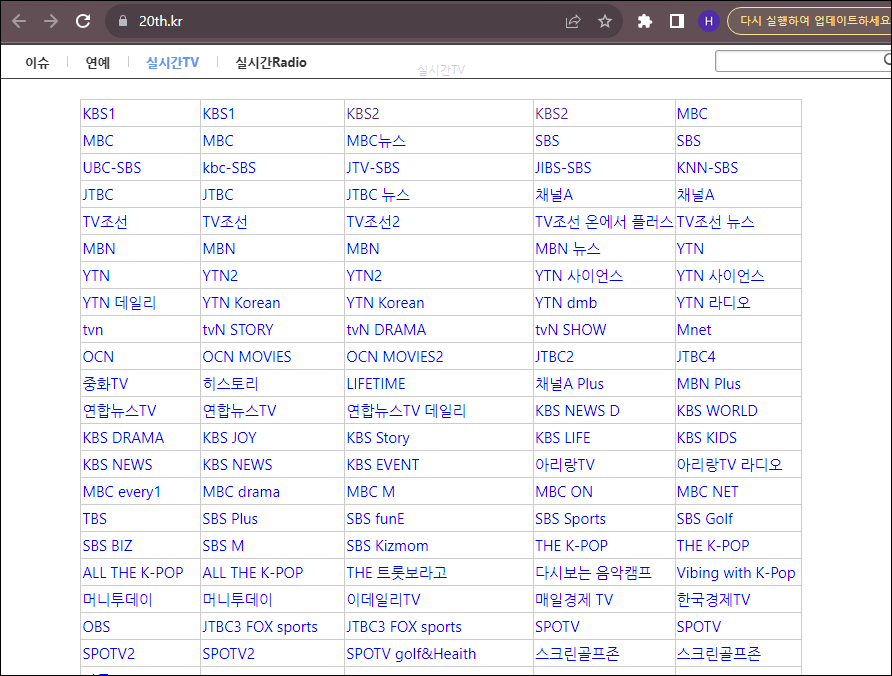Click the browser forward arrow
The image size is (892, 676).
click(51, 22)
